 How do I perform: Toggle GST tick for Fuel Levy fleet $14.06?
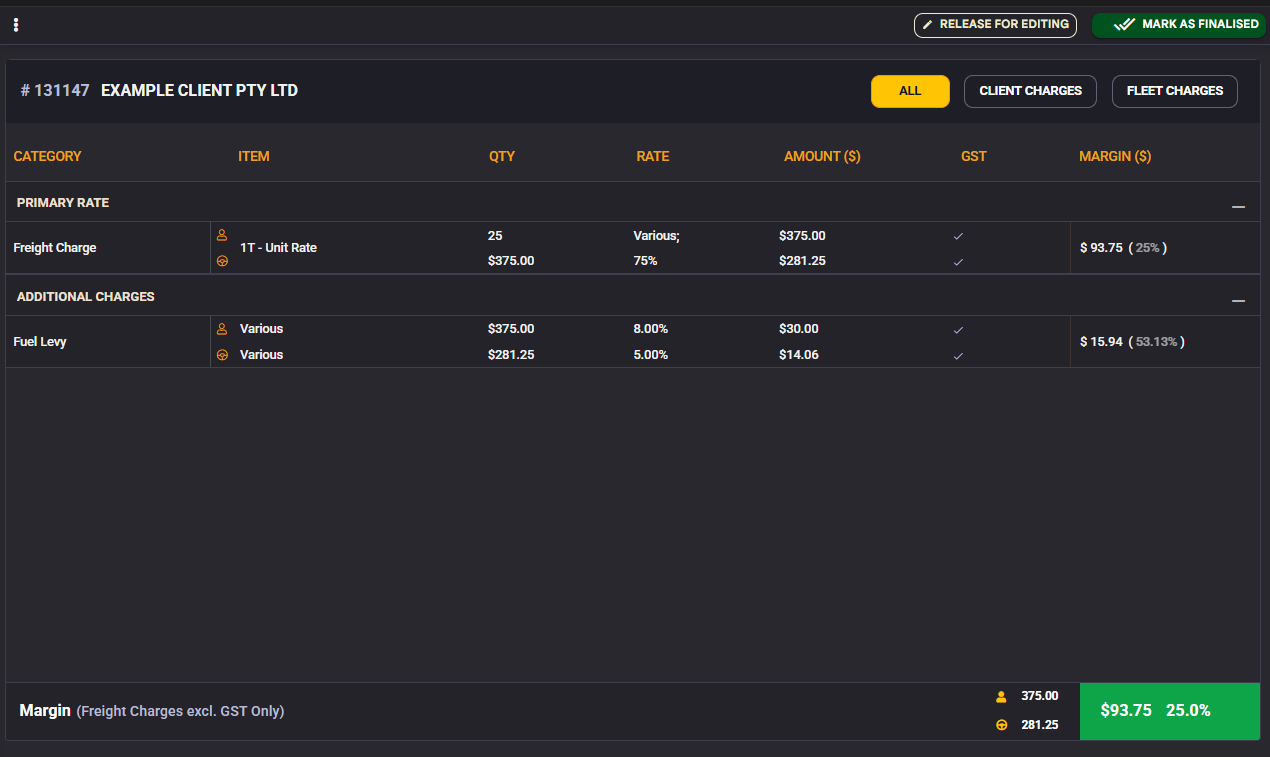click(x=958, y=356)
